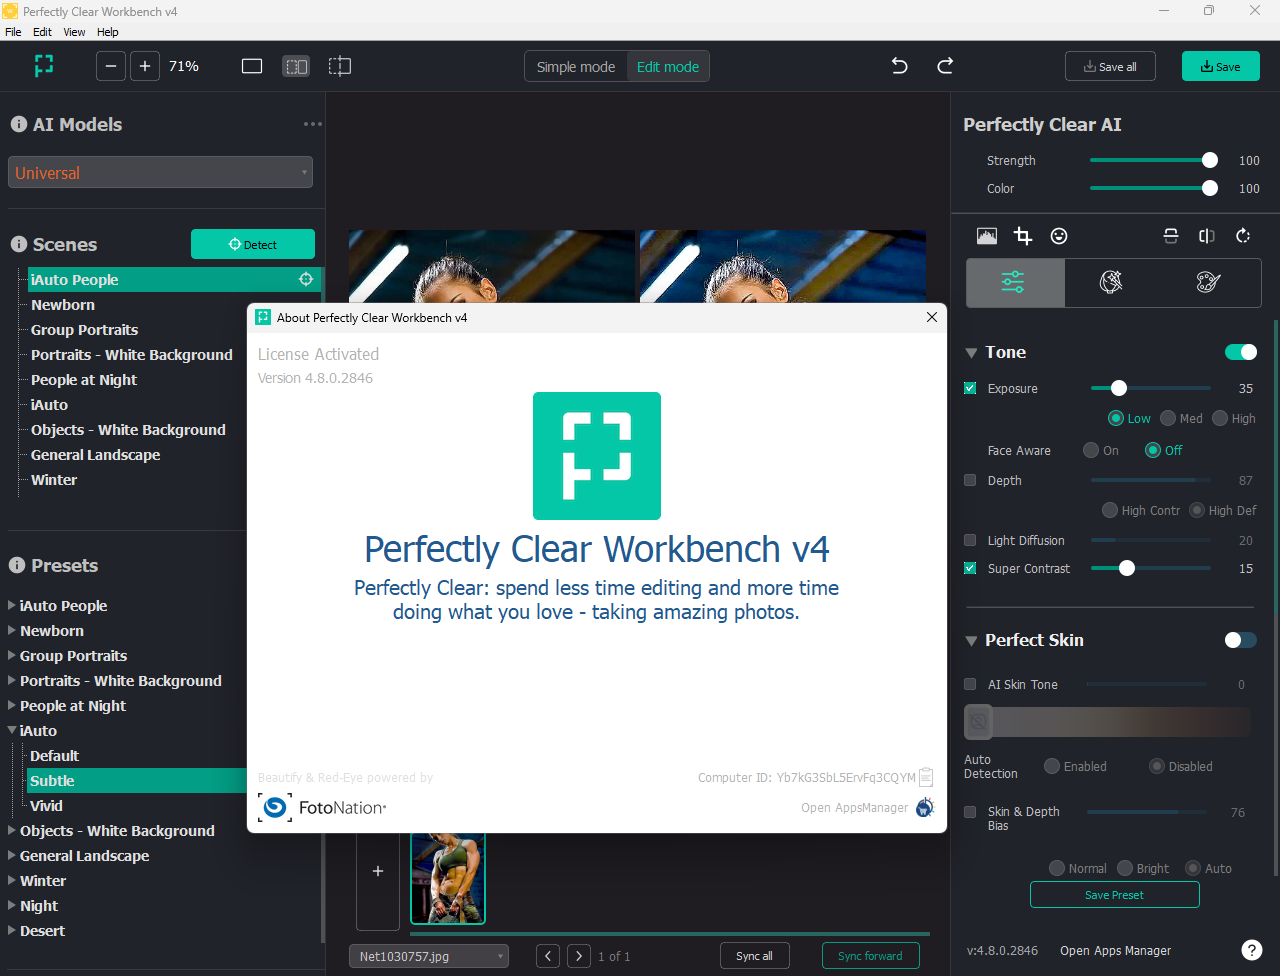Open the File menu

pos(13,32)
